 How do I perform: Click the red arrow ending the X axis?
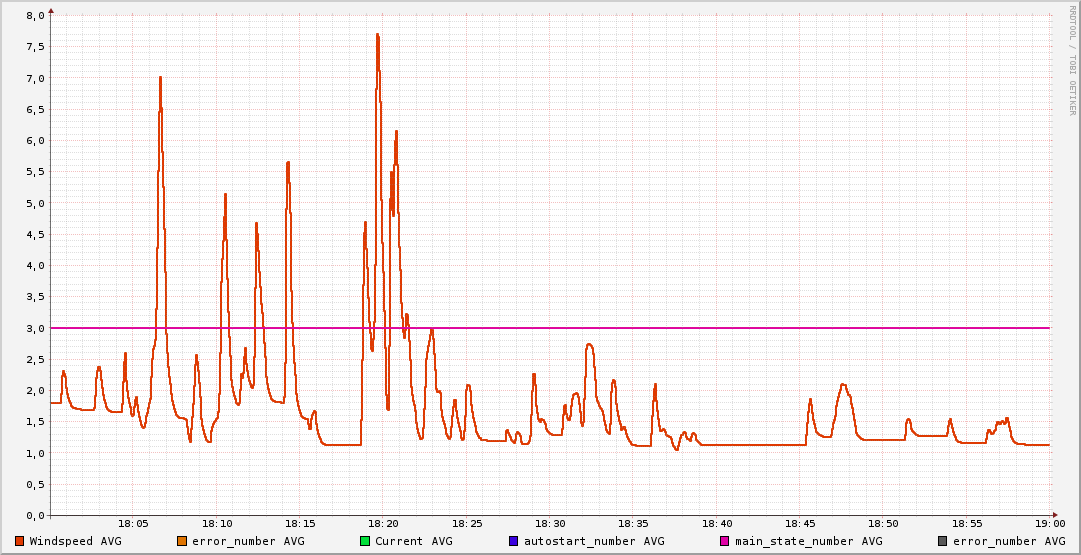[x=1055, y=515]
